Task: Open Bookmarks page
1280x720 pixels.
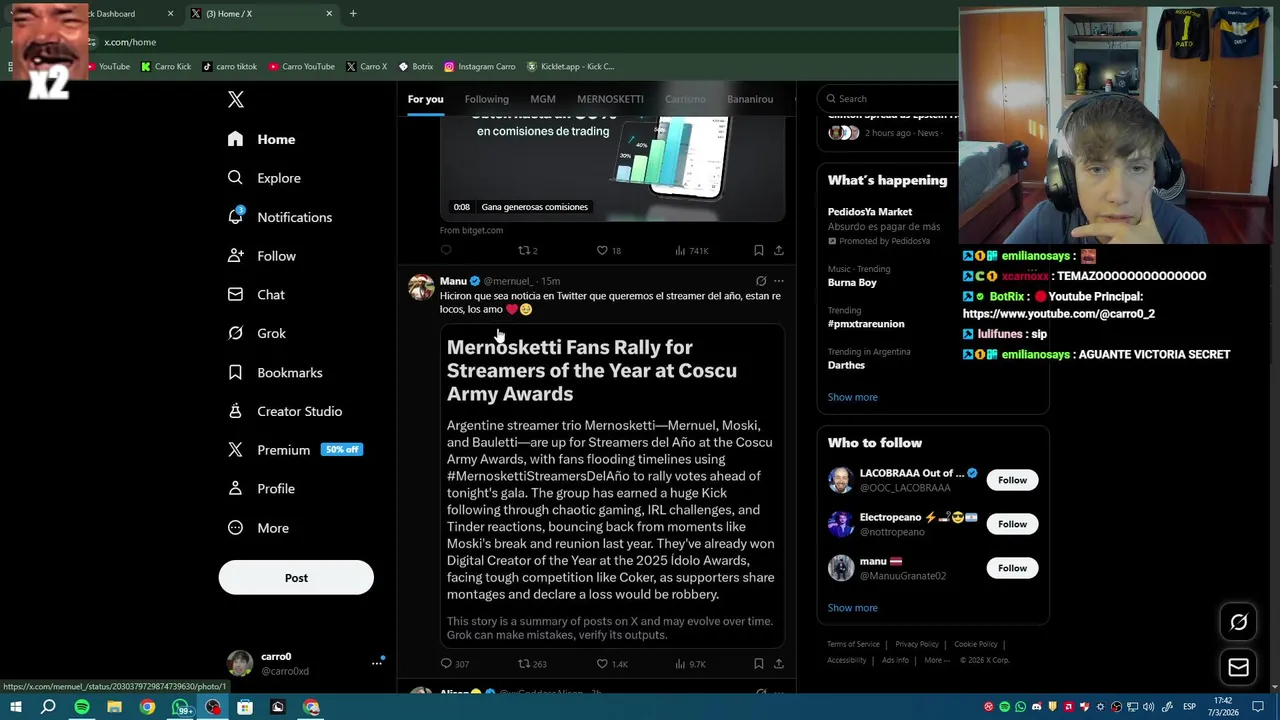Action: click(274, 372)
